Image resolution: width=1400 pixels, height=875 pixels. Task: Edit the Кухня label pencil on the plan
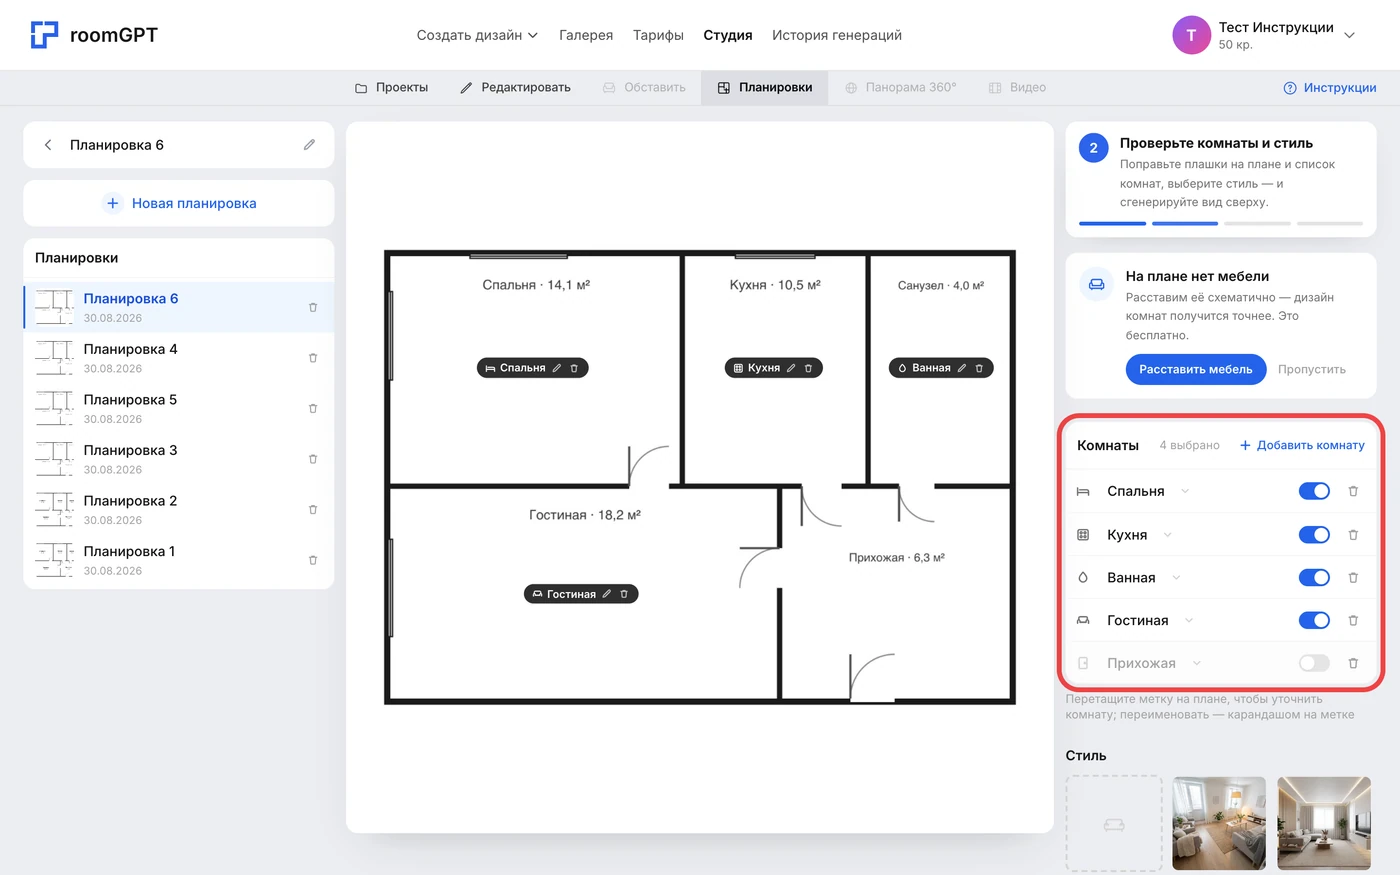point(791,368)
